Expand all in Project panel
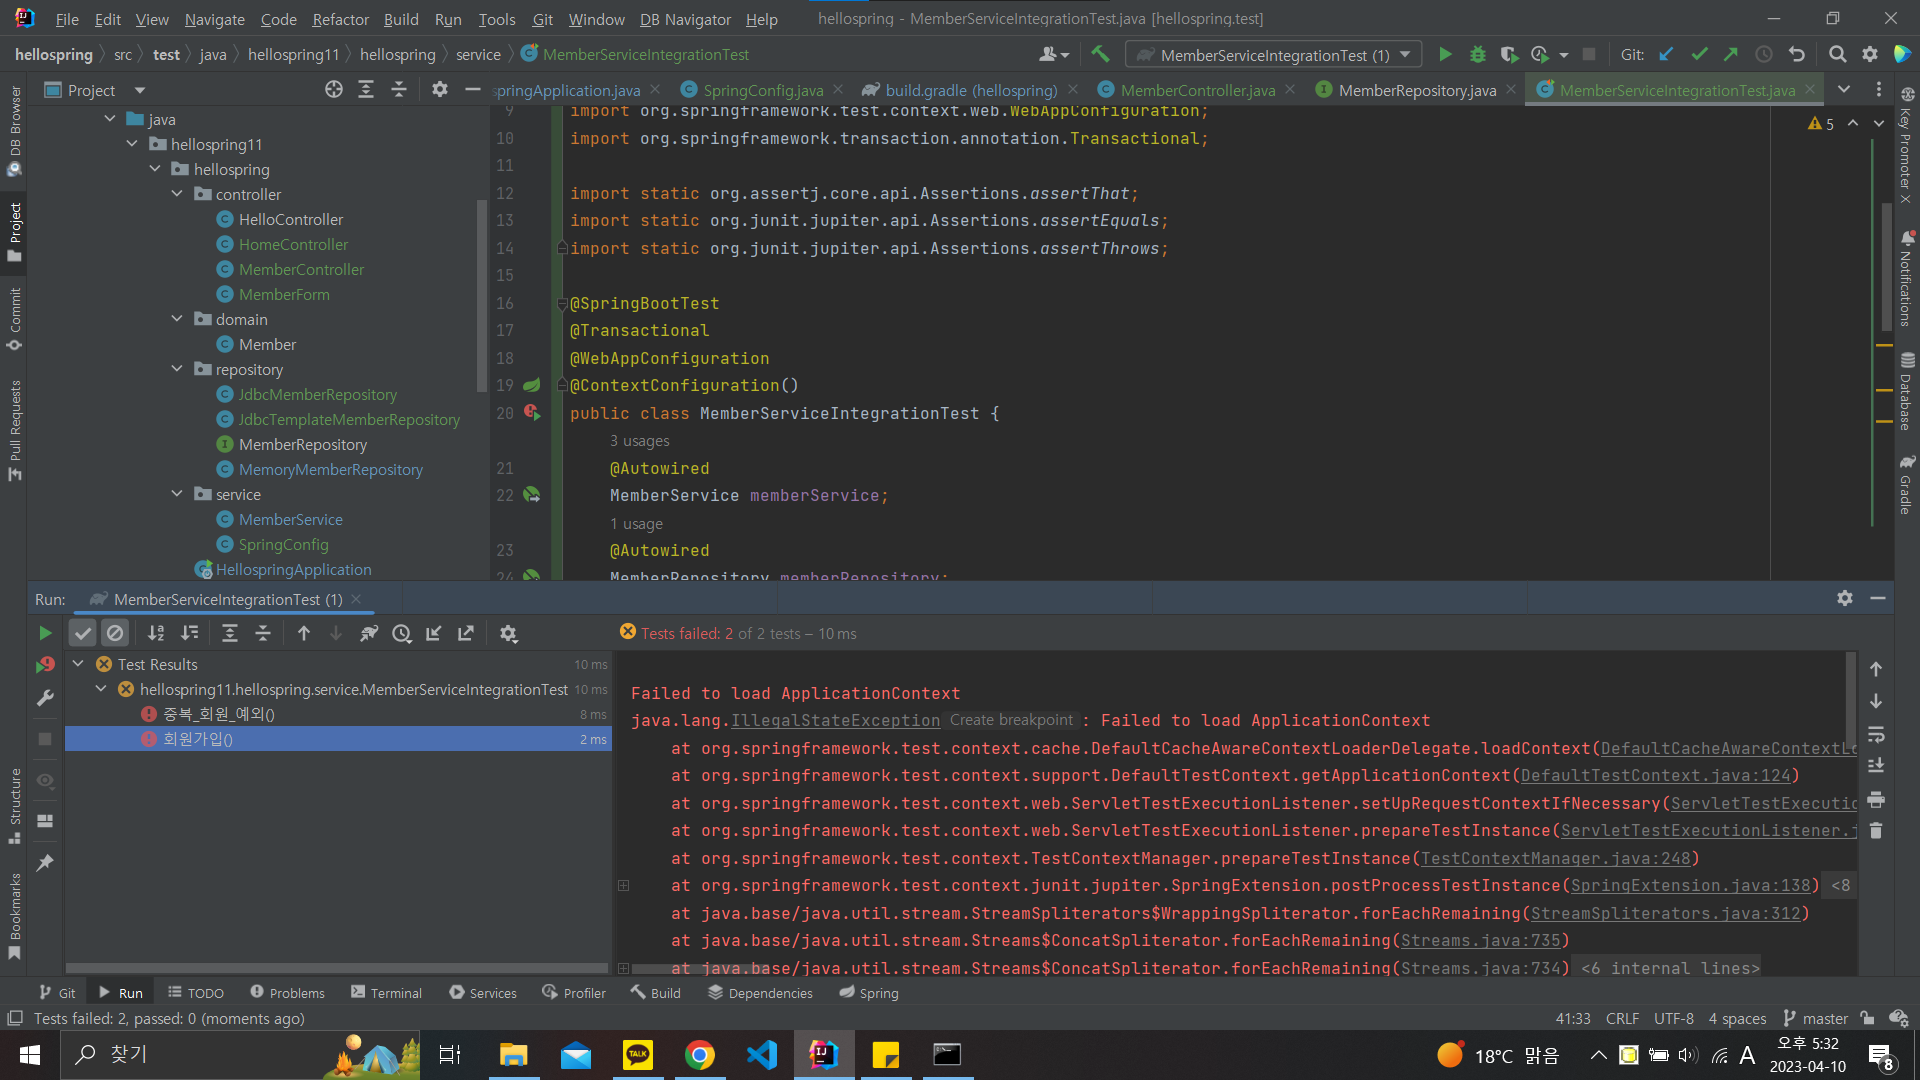The height and width of the screenshot is (1080, 1920). [366, 90]
